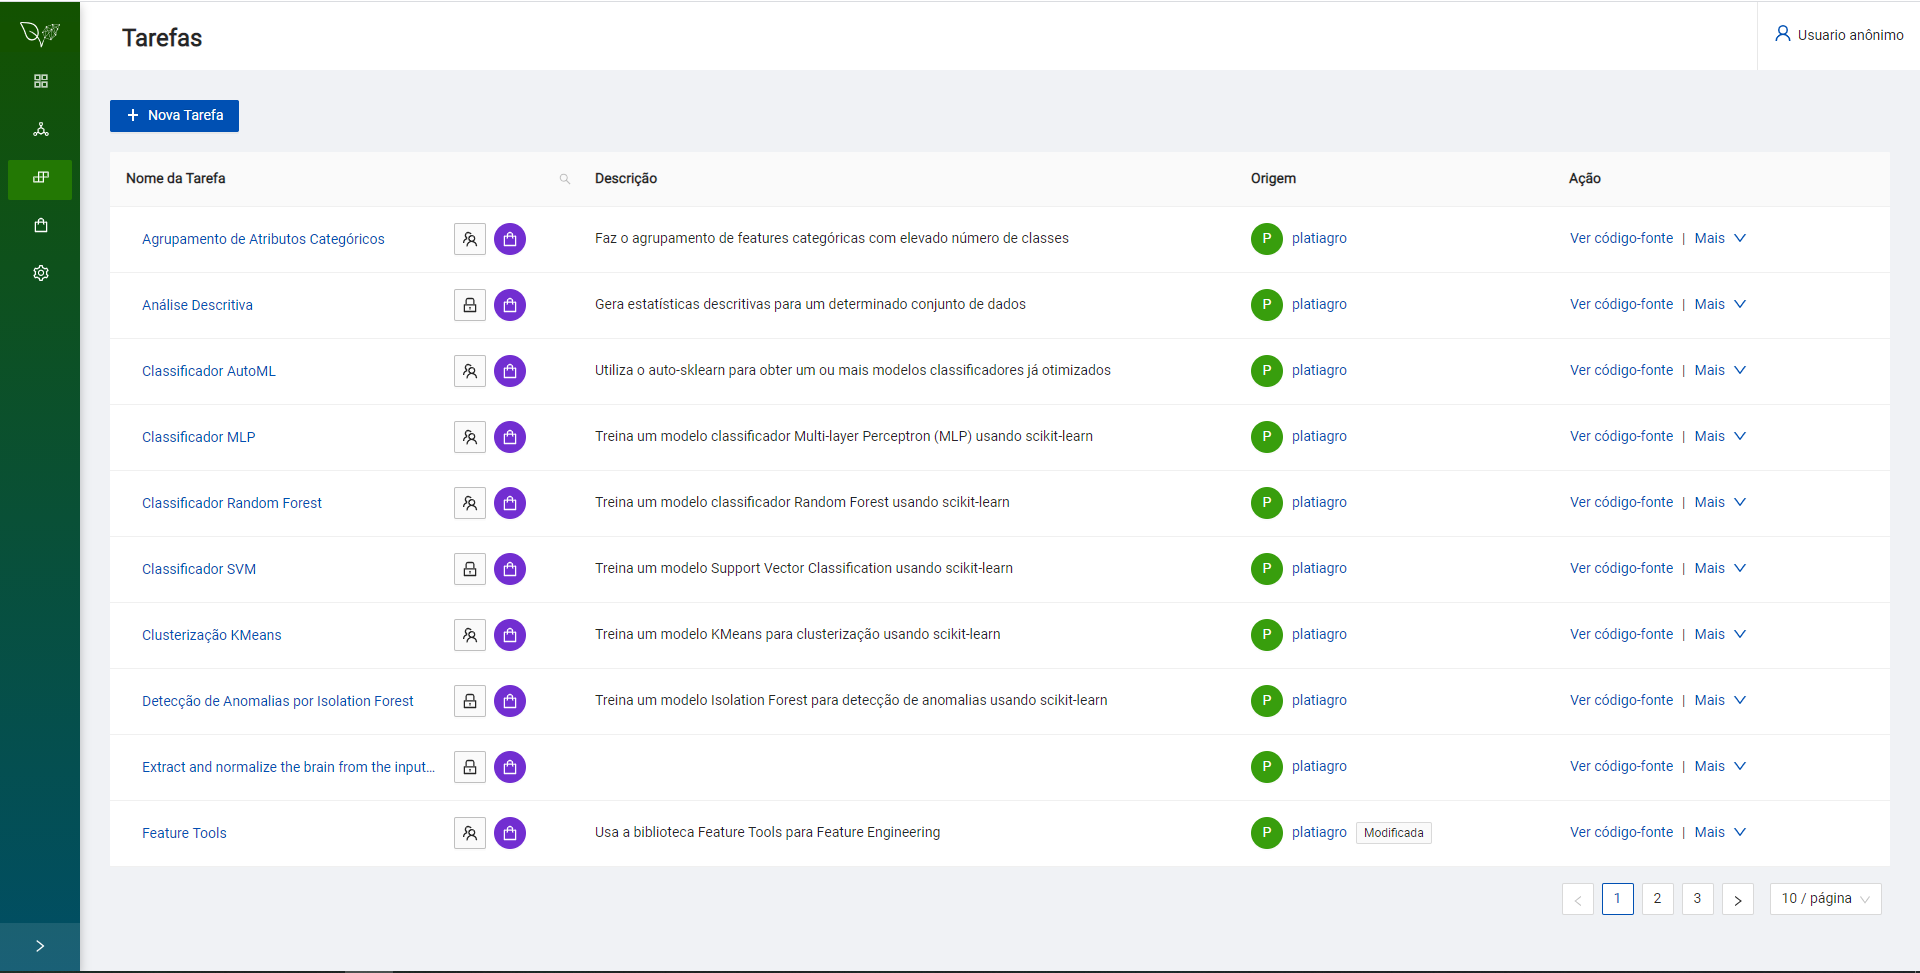
Task: Go to page 2 of tasks
Action: [x=1657, y=899]
